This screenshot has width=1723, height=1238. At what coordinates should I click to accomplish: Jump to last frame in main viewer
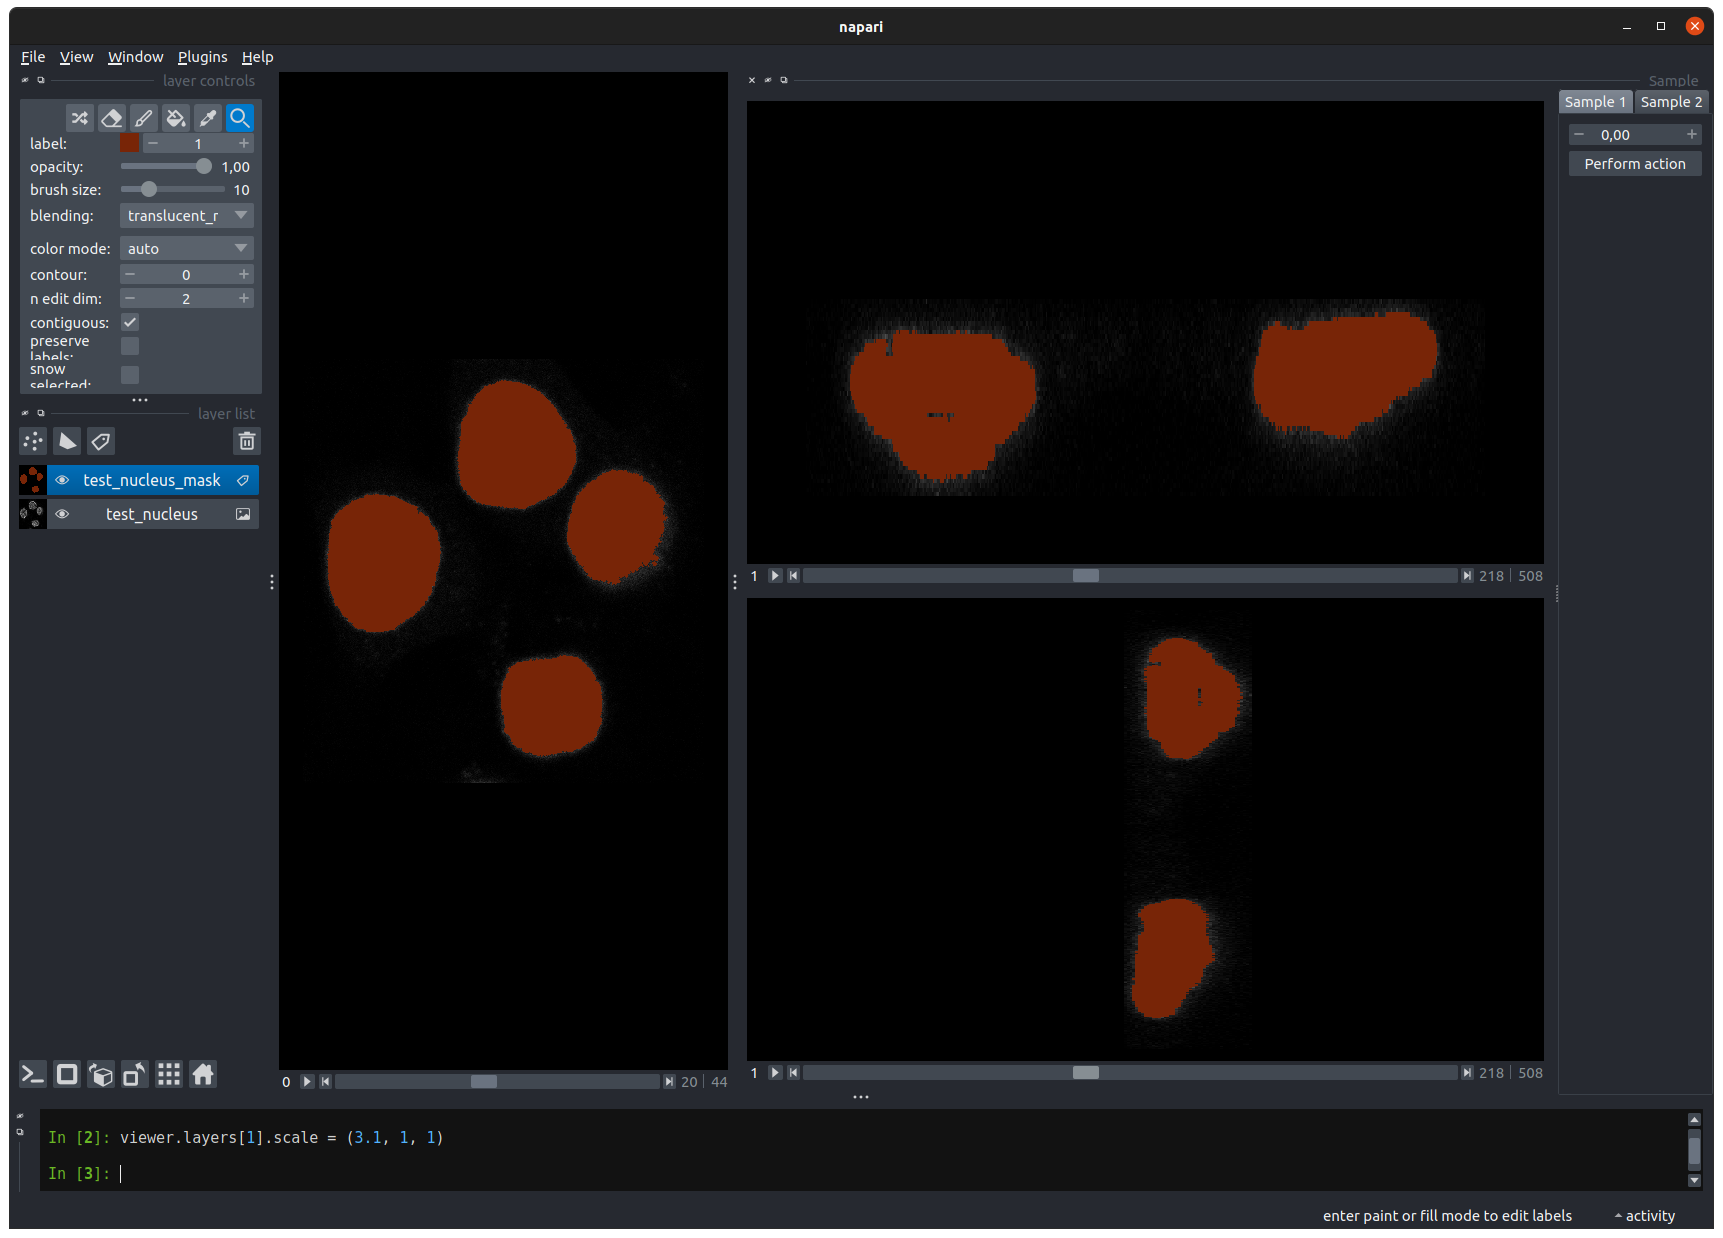coord(669,1082)
